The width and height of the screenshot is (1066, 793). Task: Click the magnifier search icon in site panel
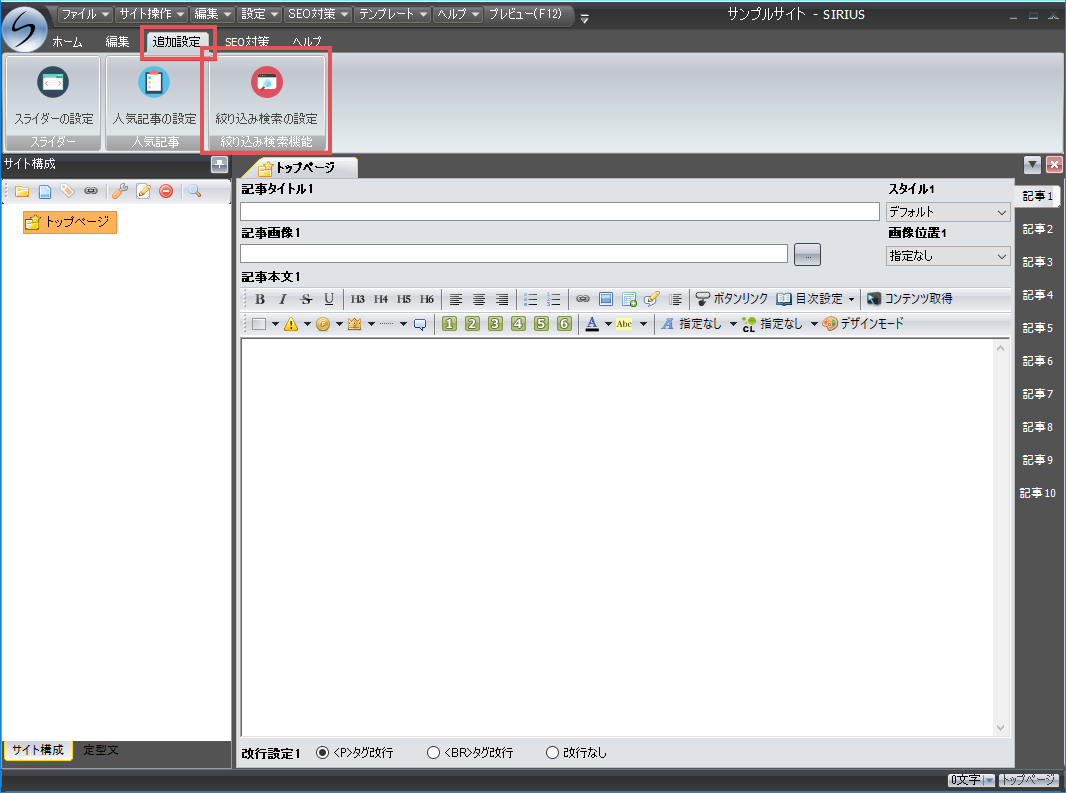click(194, 191)
